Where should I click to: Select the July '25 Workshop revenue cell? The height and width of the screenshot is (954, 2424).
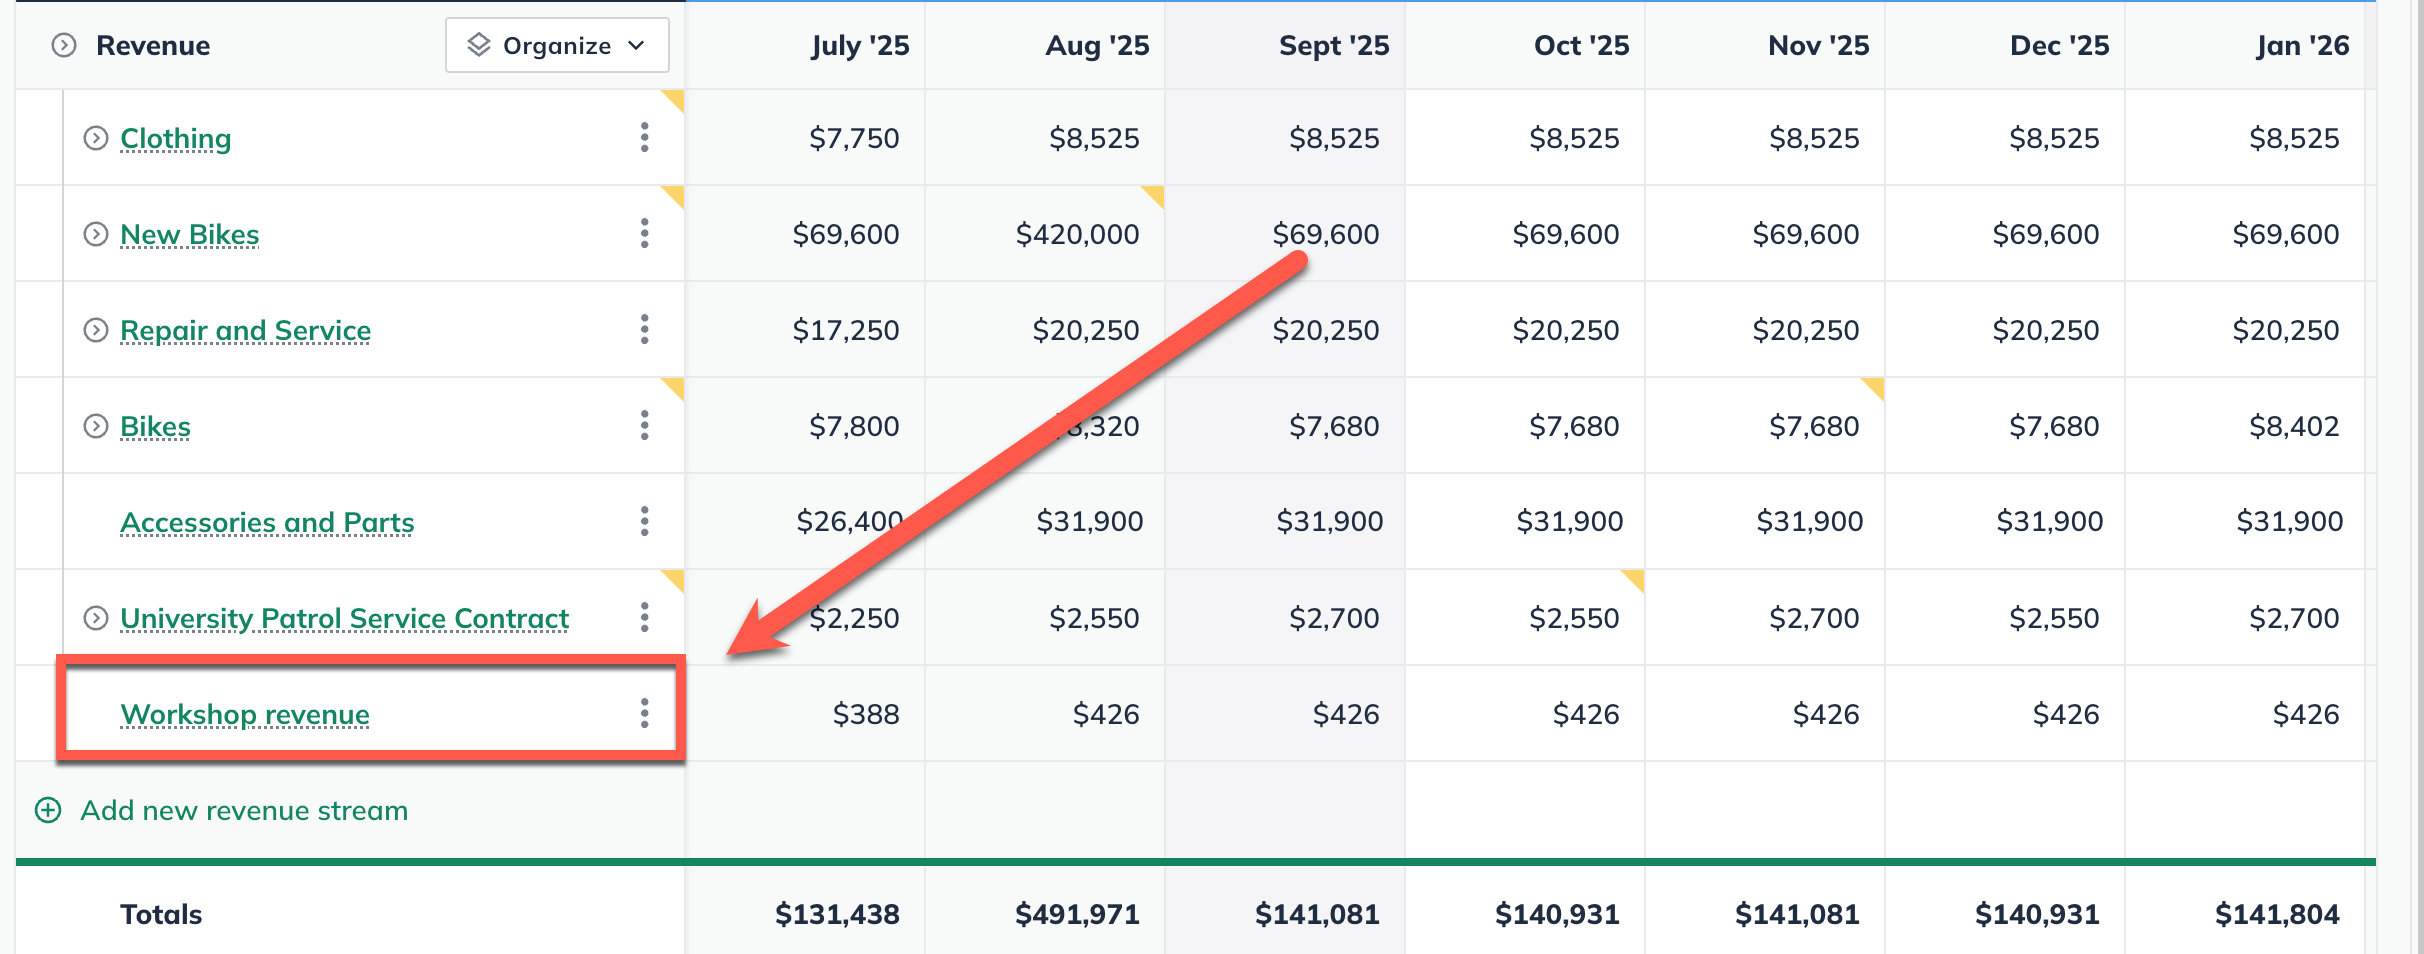(866, 714)
